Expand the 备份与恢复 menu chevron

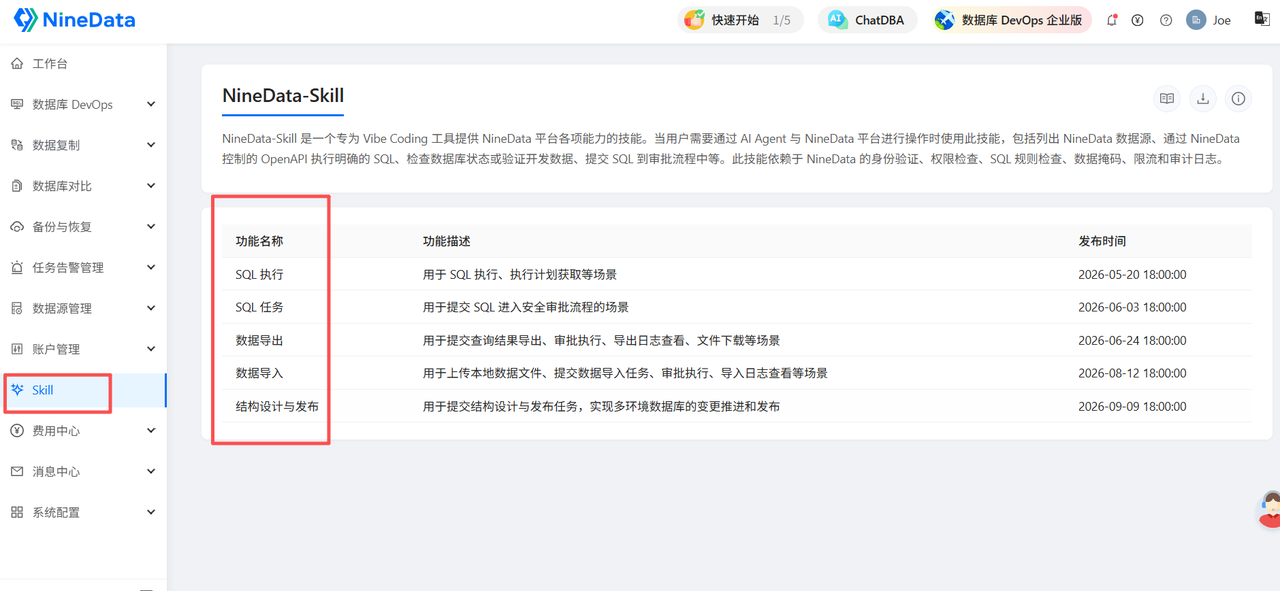pyautogui.click(x=151, y=227)
